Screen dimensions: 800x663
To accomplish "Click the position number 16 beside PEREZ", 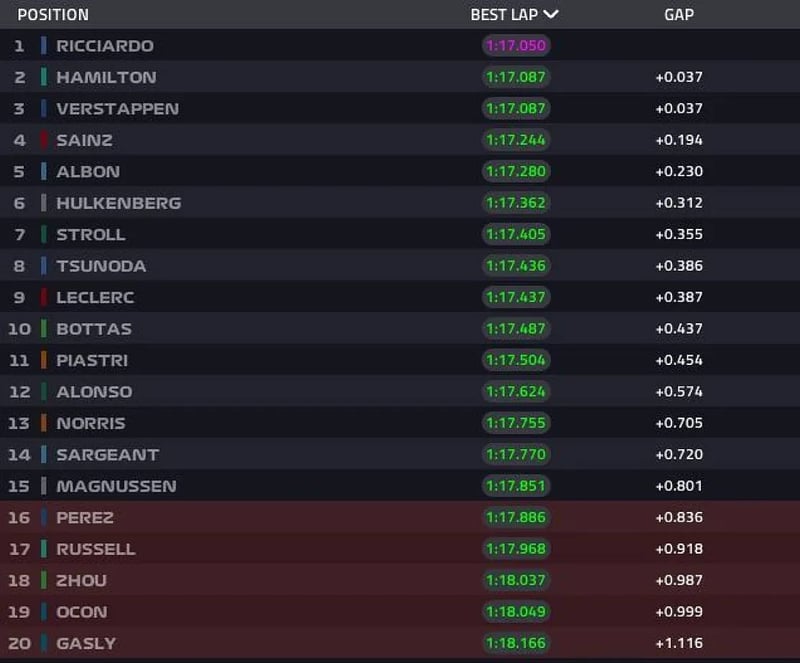I will click(19, 518).
